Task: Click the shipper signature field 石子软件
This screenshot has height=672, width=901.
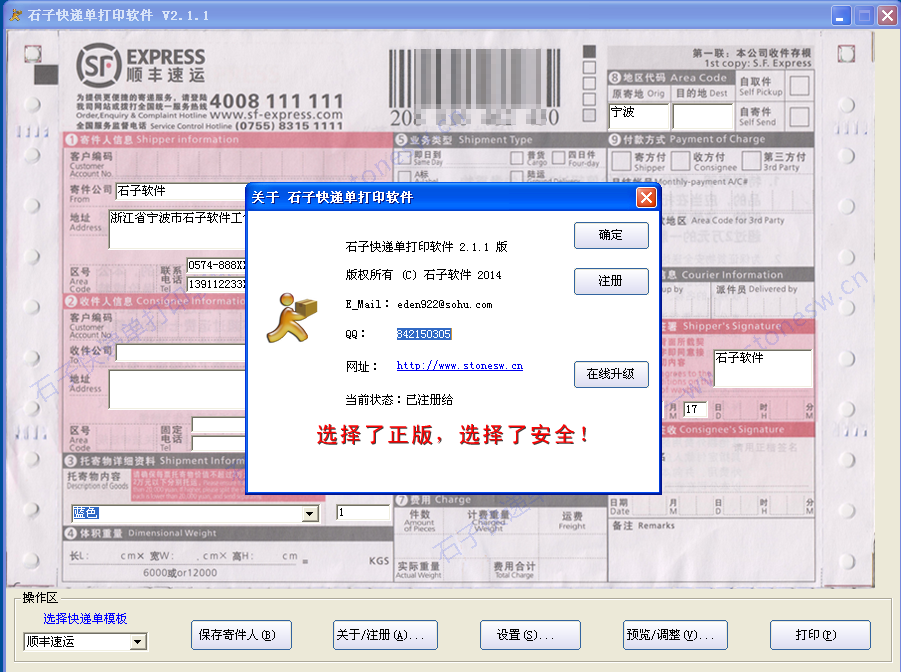Action: coord(763,368)
